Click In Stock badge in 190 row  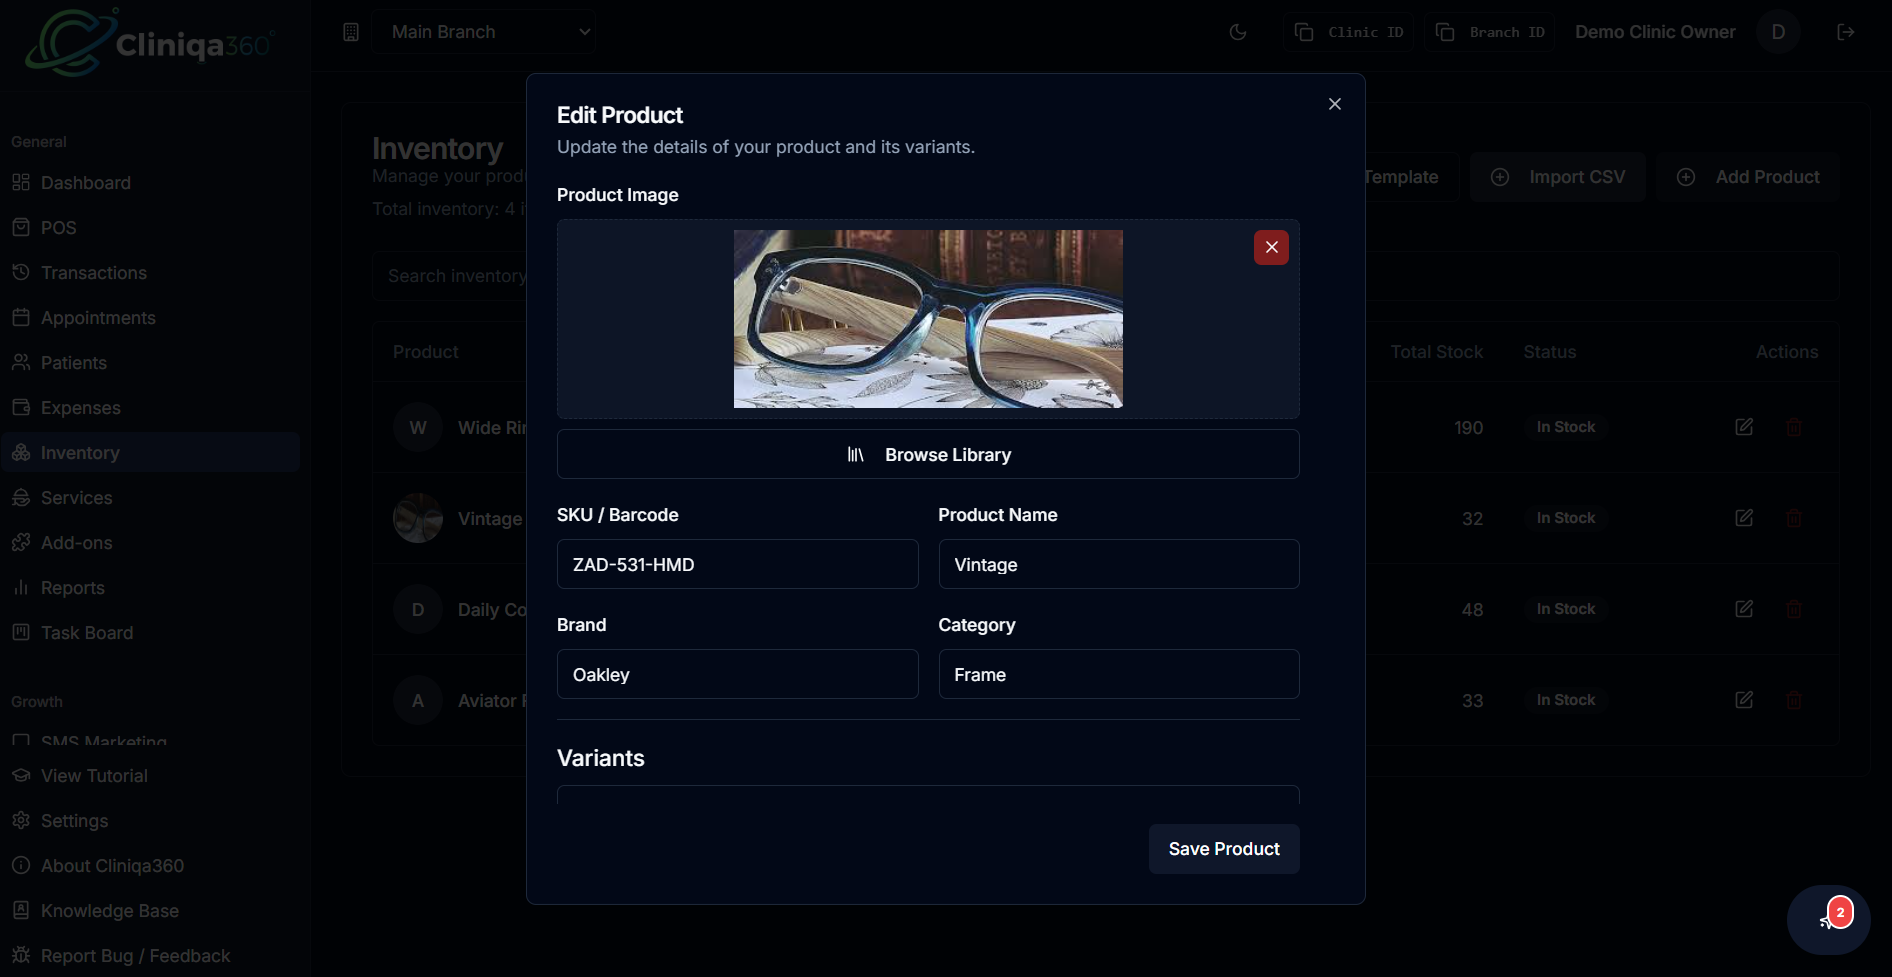pos(1566,427)
